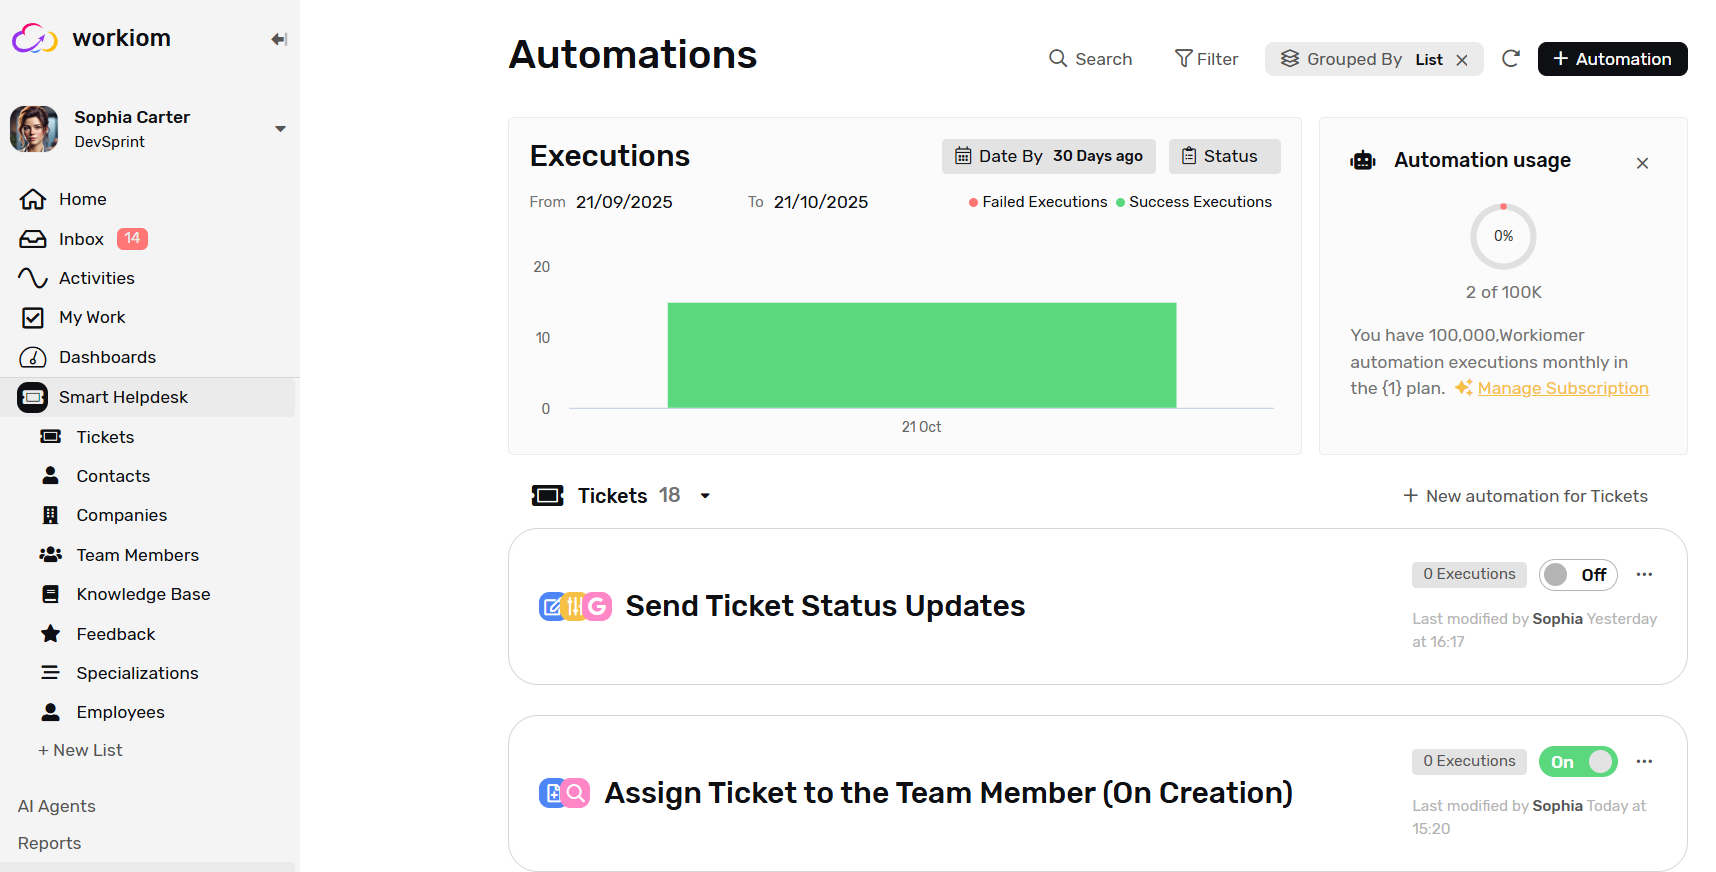Open Tickets in the sidebar
Image resolution: width=1716 pixels, height=872 pixels.
[105, 437]
